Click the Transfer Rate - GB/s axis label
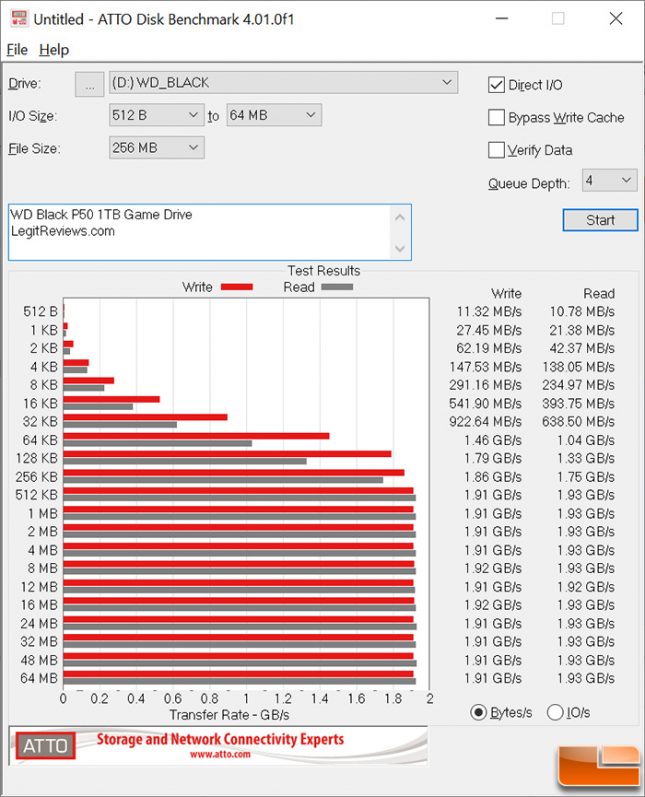645x797 pixels. pos(229,715)
